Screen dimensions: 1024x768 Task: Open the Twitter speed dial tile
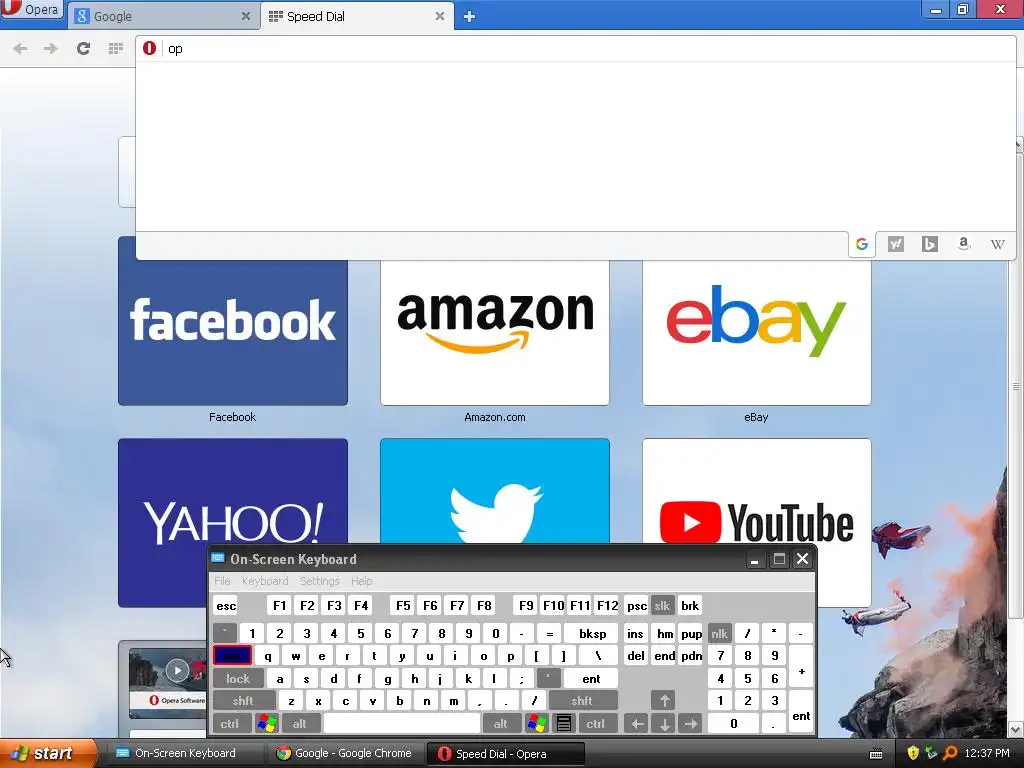(494, 491)
